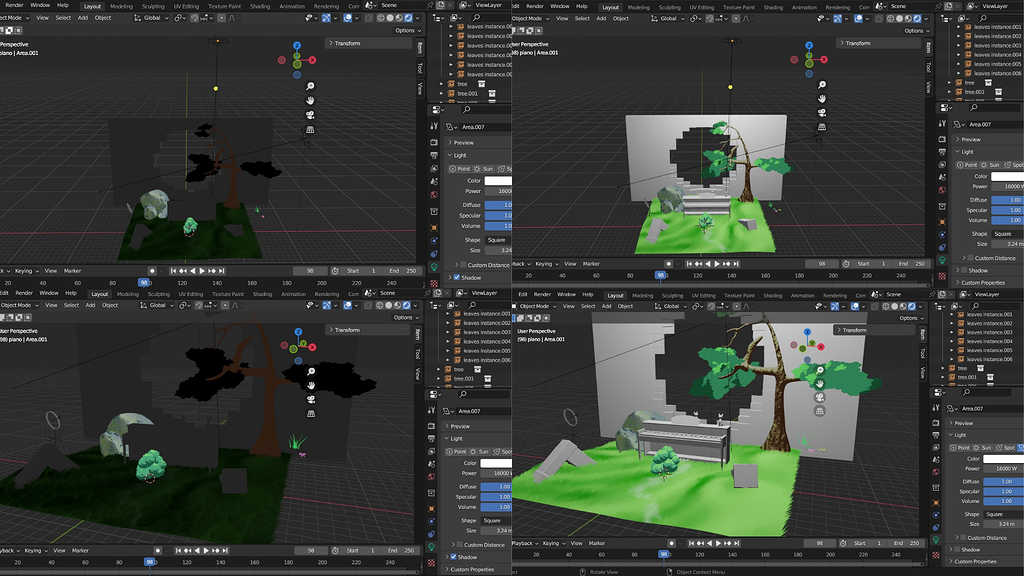The height and width of the screenshot is (576, 1024).
Task: Click Specular slider in top-right window
Action: pos(1007,210)
